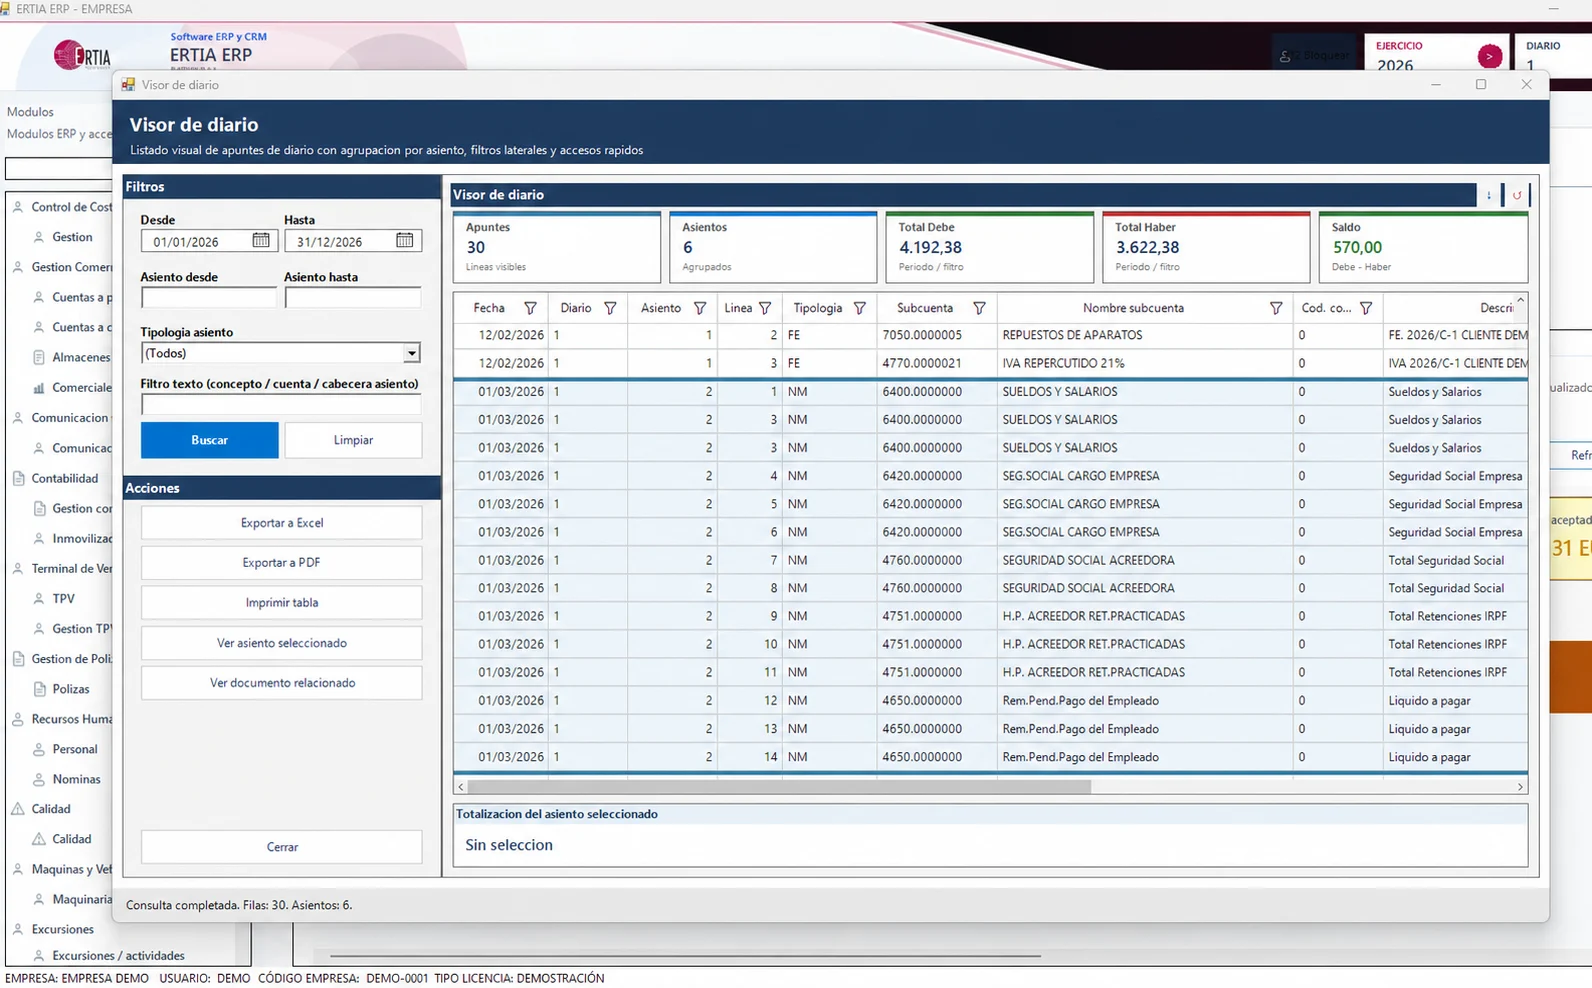Open the Linea column filter
Viewport: 1592px width, 988px height.
[765, 308]
